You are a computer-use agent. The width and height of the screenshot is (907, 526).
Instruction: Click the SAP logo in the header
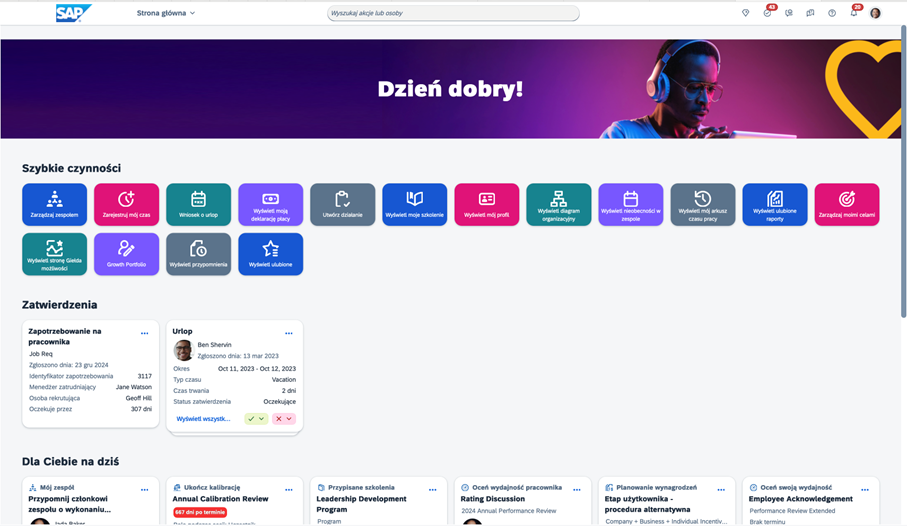tap(73, 13)
